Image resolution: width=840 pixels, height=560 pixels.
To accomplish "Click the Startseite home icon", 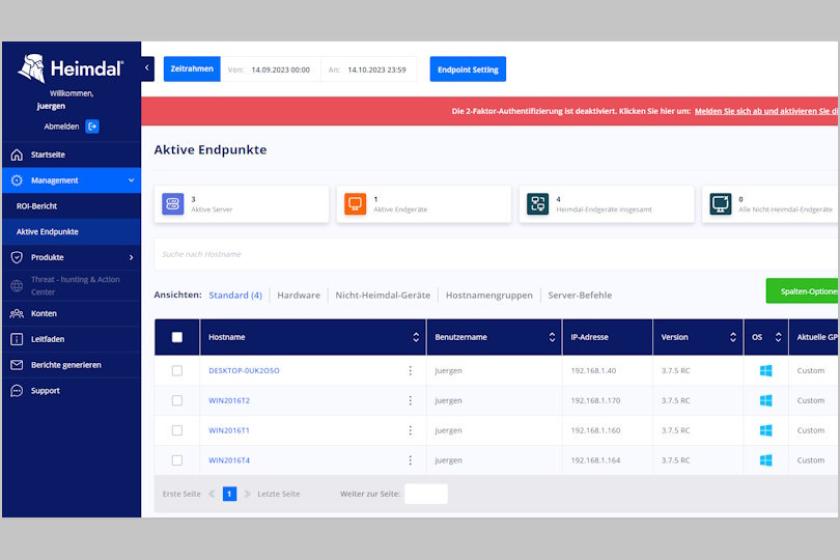I will coord(17,155).
